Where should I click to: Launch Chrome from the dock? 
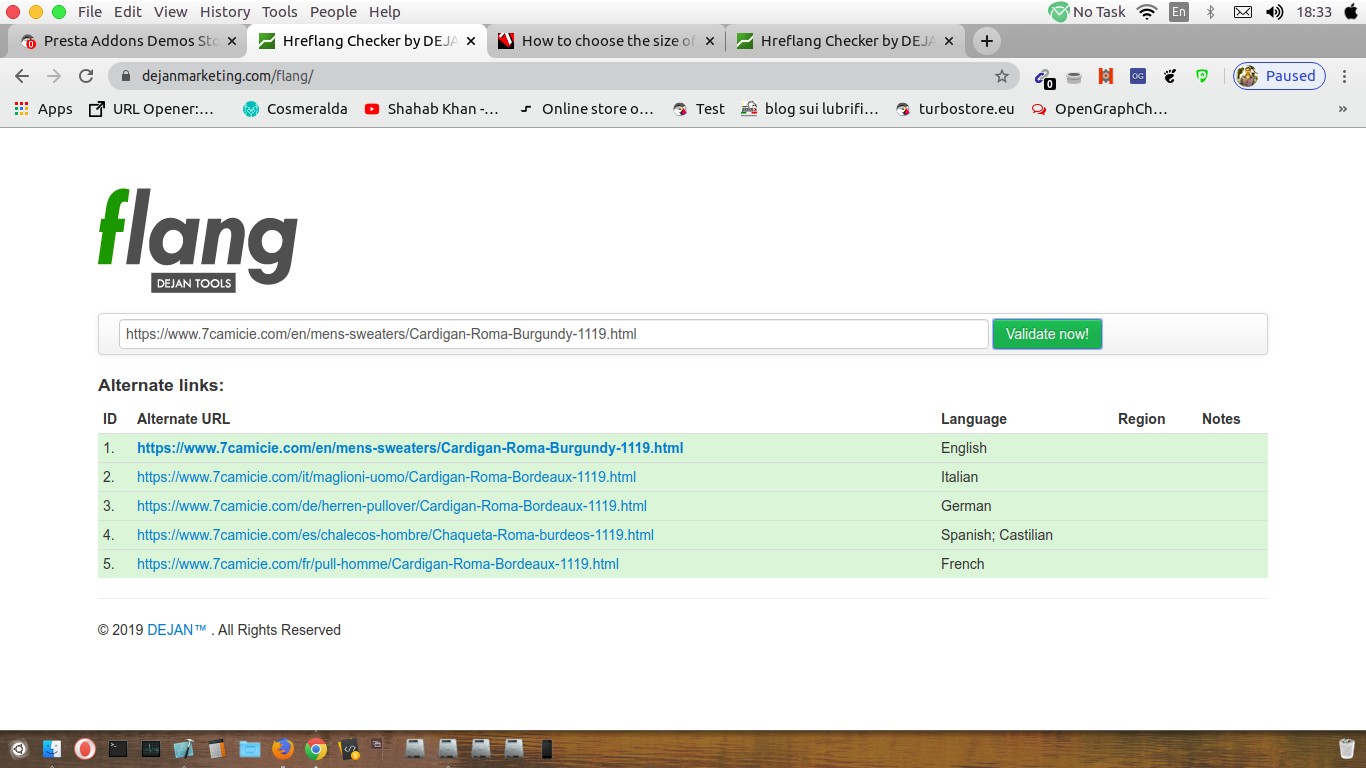point(316,748)
